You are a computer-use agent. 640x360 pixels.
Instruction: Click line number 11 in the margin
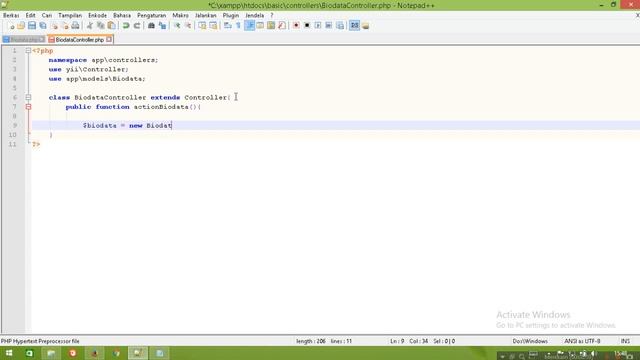click(13, 144)
